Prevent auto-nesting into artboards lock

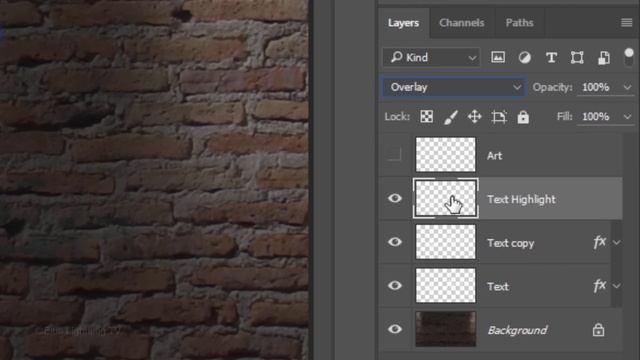[499, 117]
